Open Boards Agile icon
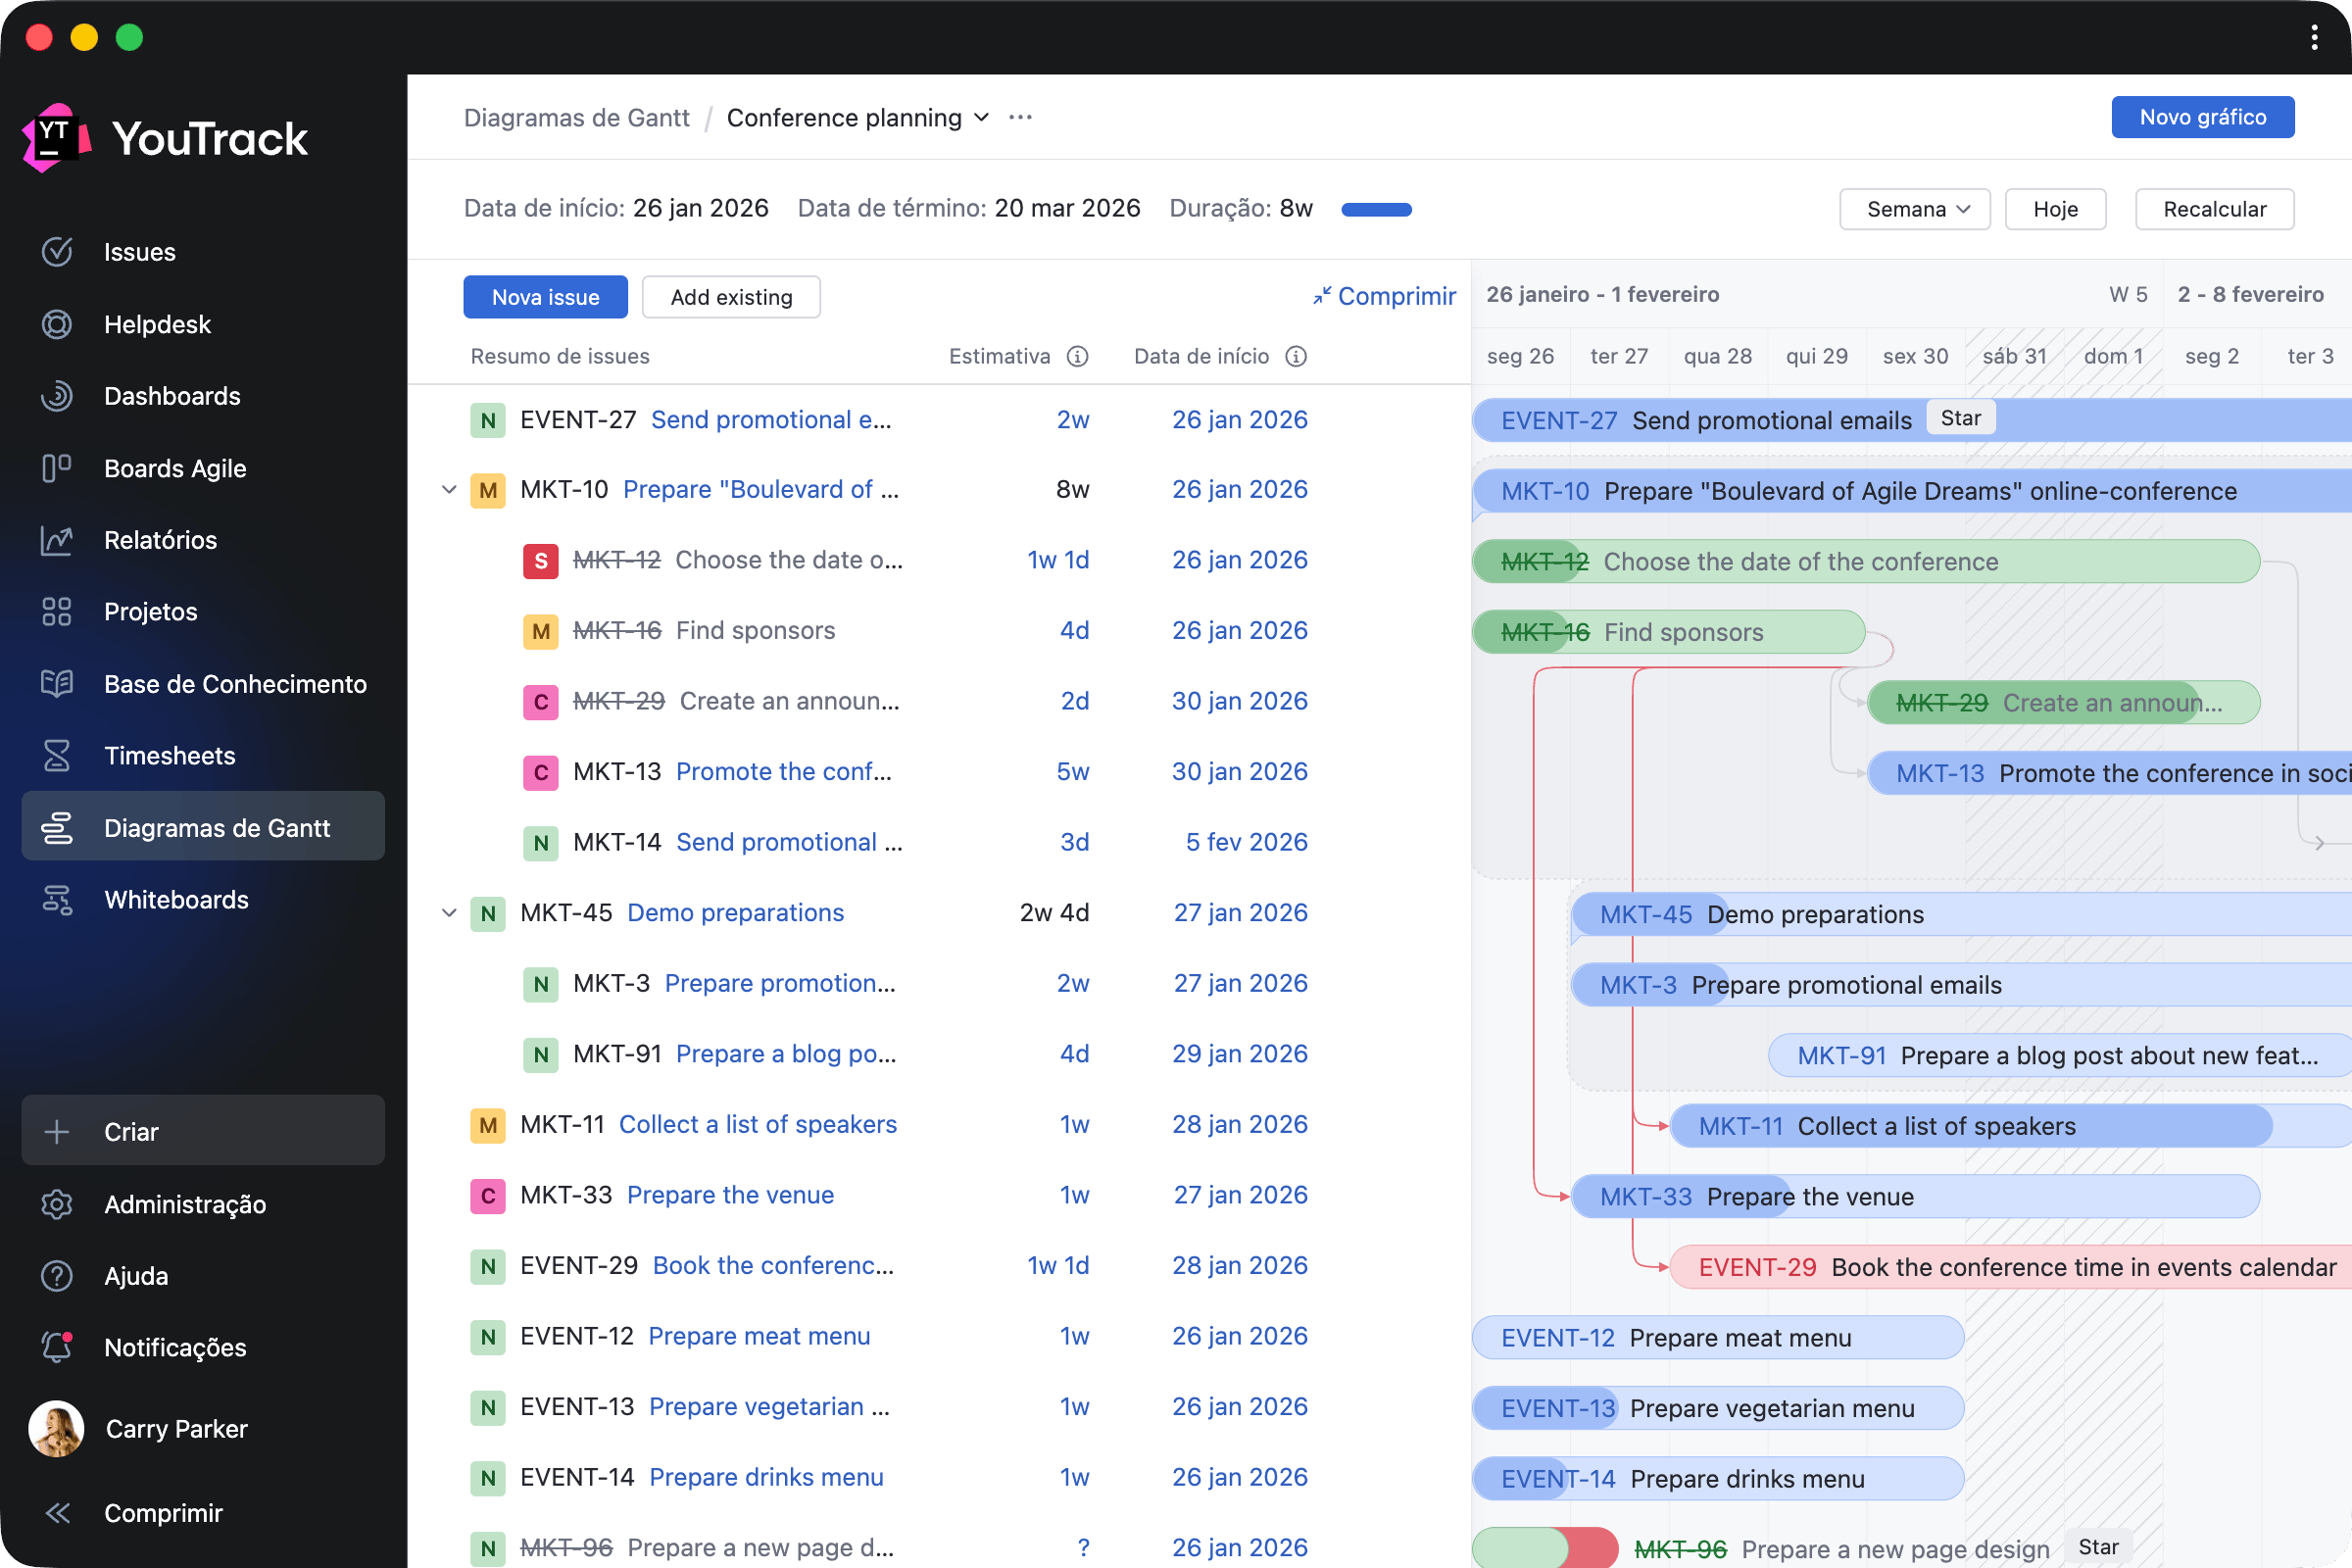The width and height of the screenshot is (2352, 1568). pyautogui.click(x=57, y=468)
